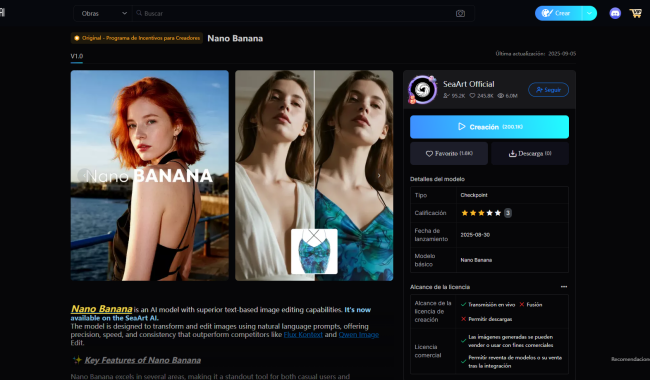This screenshot has height=380, width=650.
Task: Click the rating count badge 3
Action: pos(508,213)
